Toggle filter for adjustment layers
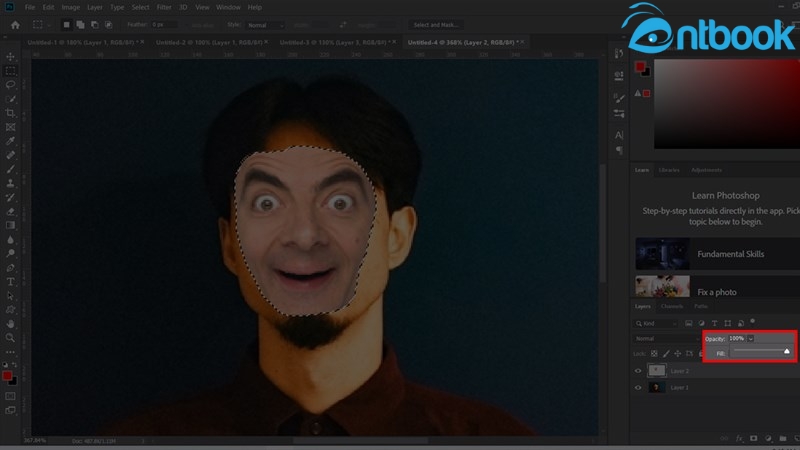Viewport: 800px width, 450px height. 702,323
